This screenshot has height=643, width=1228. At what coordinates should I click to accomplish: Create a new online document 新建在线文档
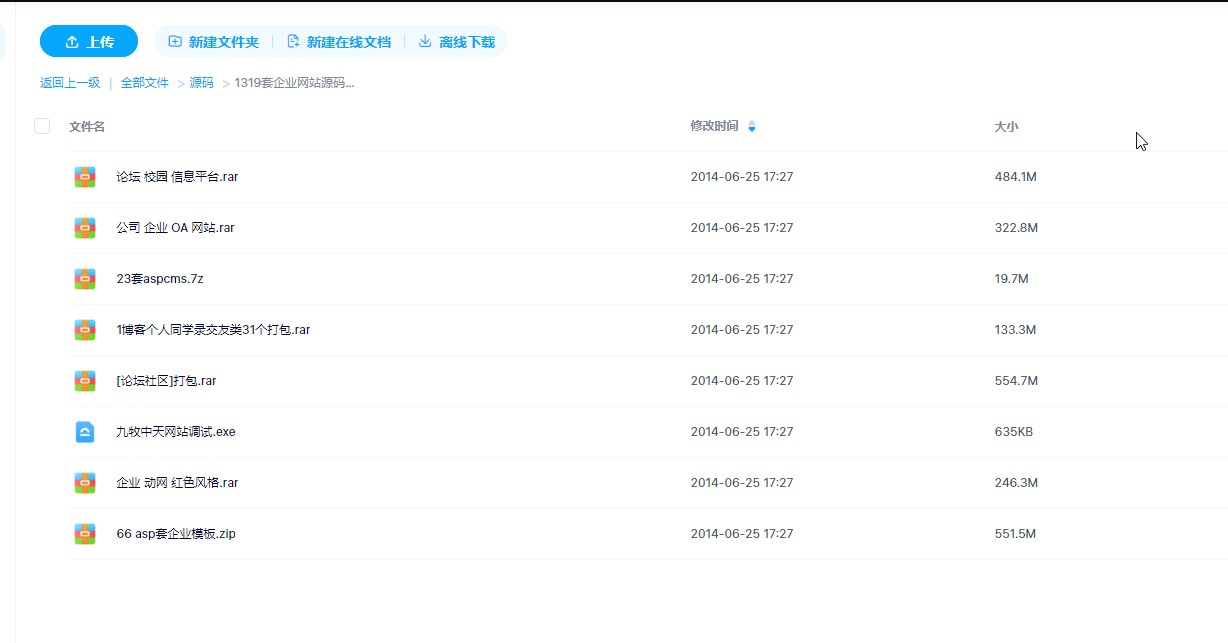click(338, 42)
